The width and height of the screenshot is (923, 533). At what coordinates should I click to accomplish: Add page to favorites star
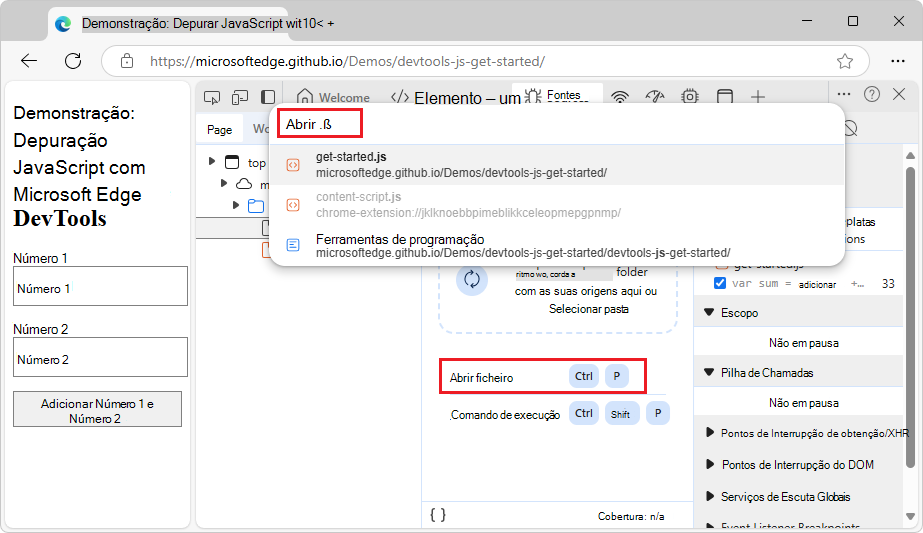coord(845,61)
